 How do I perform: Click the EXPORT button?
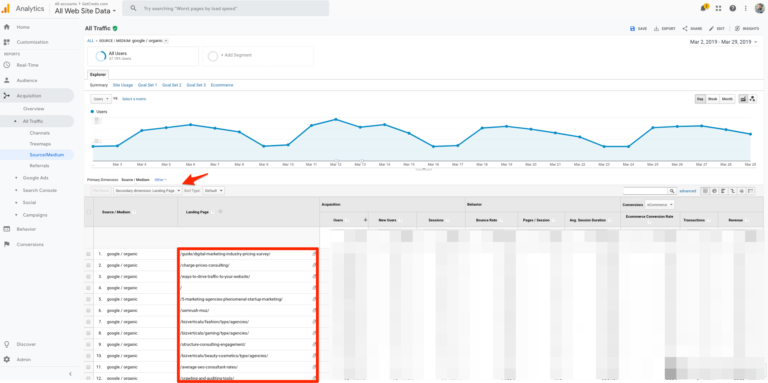point(665,29)
